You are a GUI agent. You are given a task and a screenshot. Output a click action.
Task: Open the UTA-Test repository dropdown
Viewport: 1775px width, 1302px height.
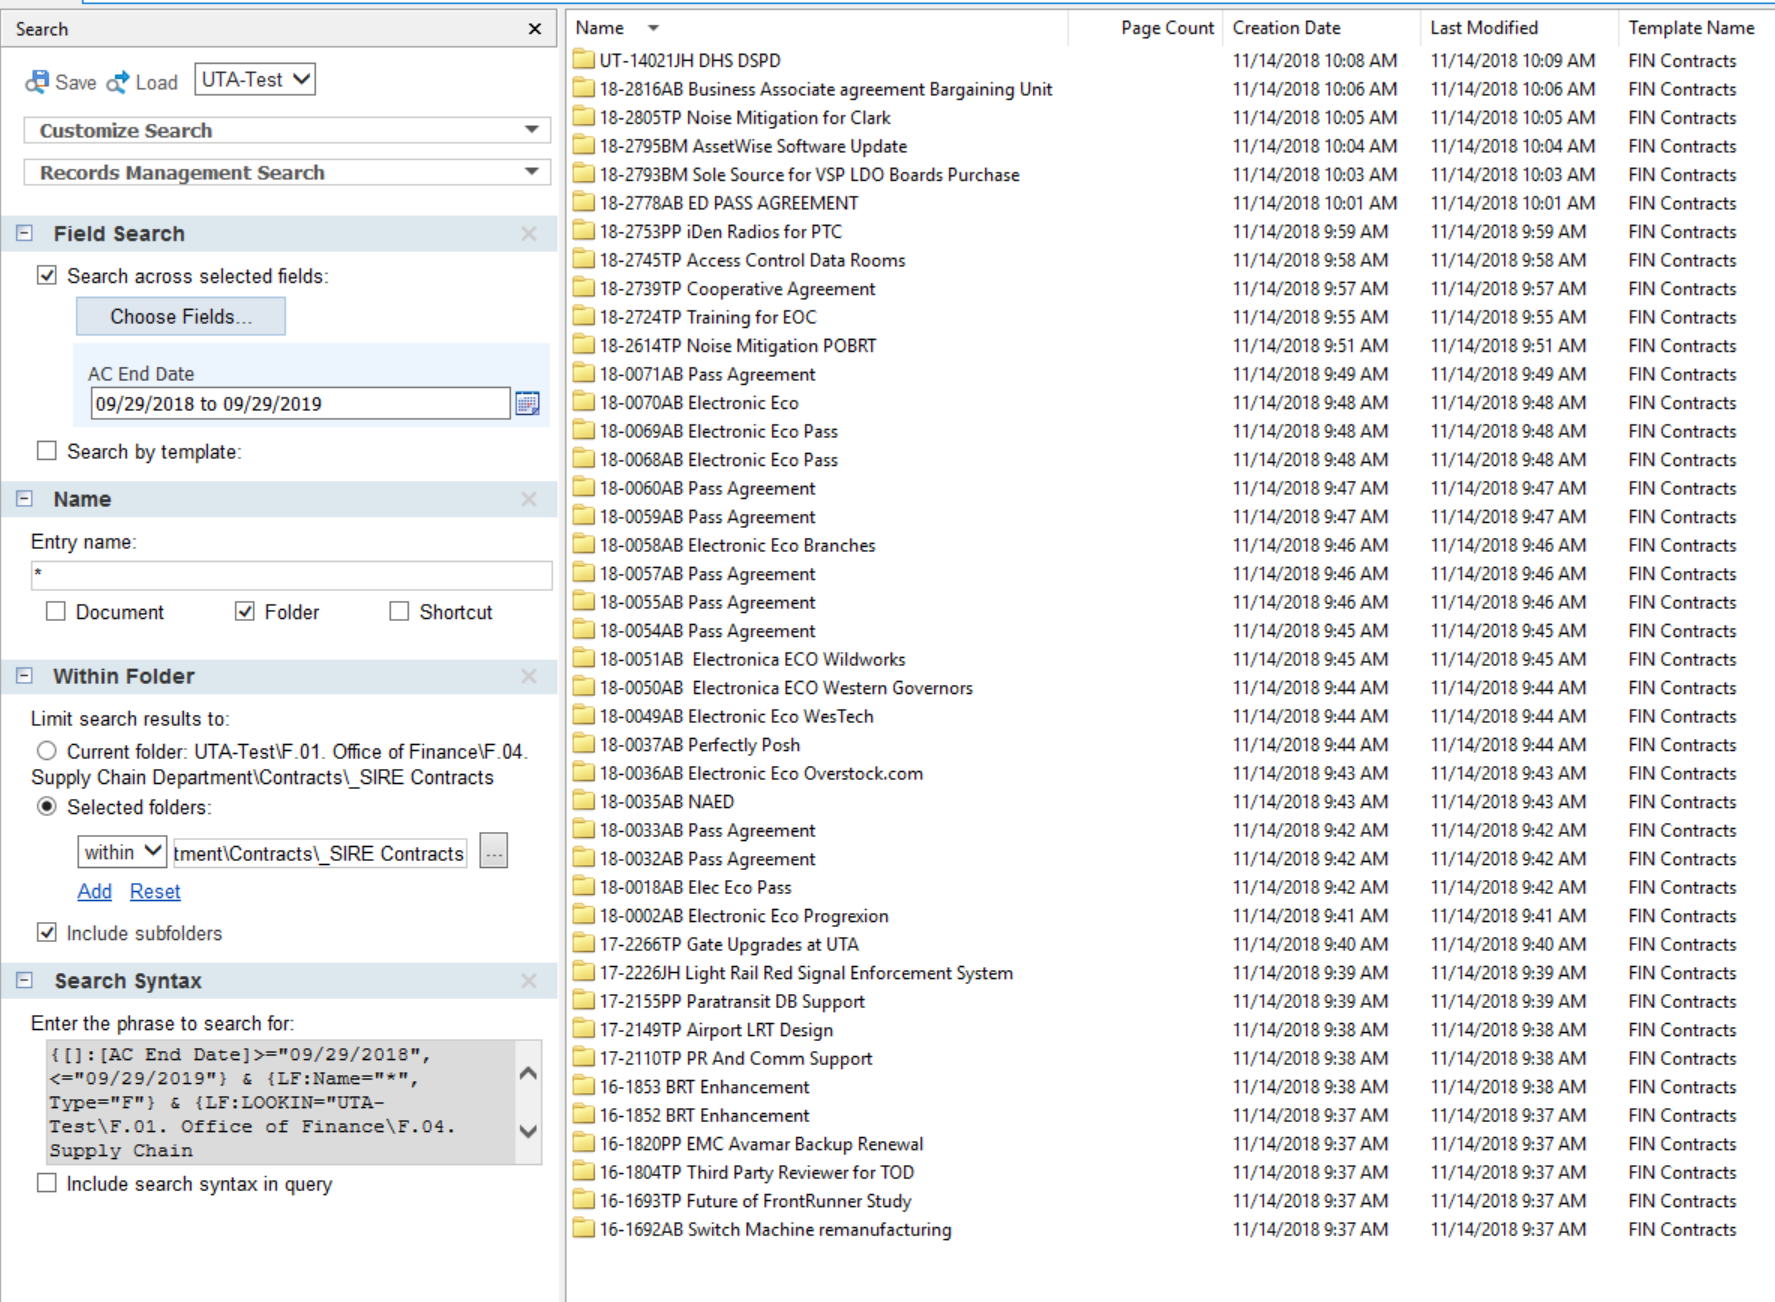pyautogui.click(x=255, y=79)
